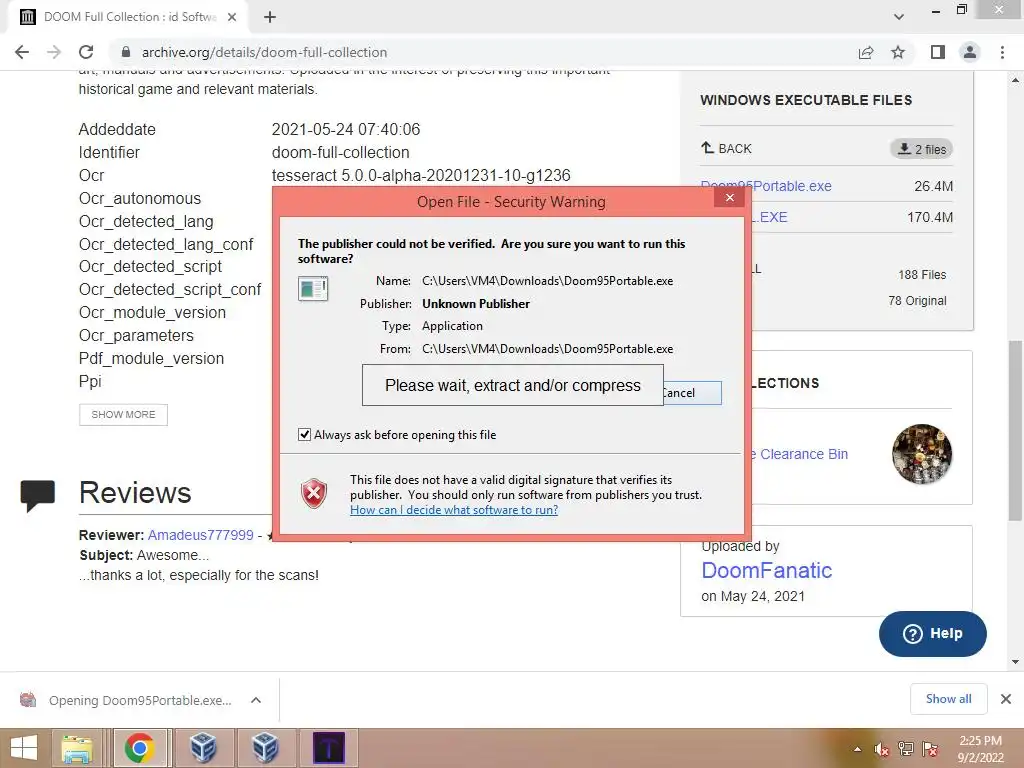Click the 188 Files entry
The width and height of the screenshot is (1024, 768).
tap(921, 275)
